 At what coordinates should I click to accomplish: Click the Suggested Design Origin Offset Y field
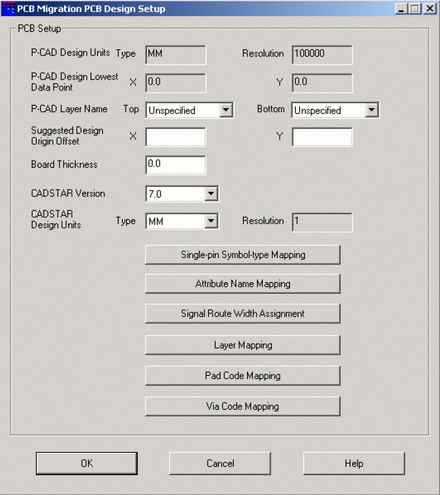tap(322, 137)
